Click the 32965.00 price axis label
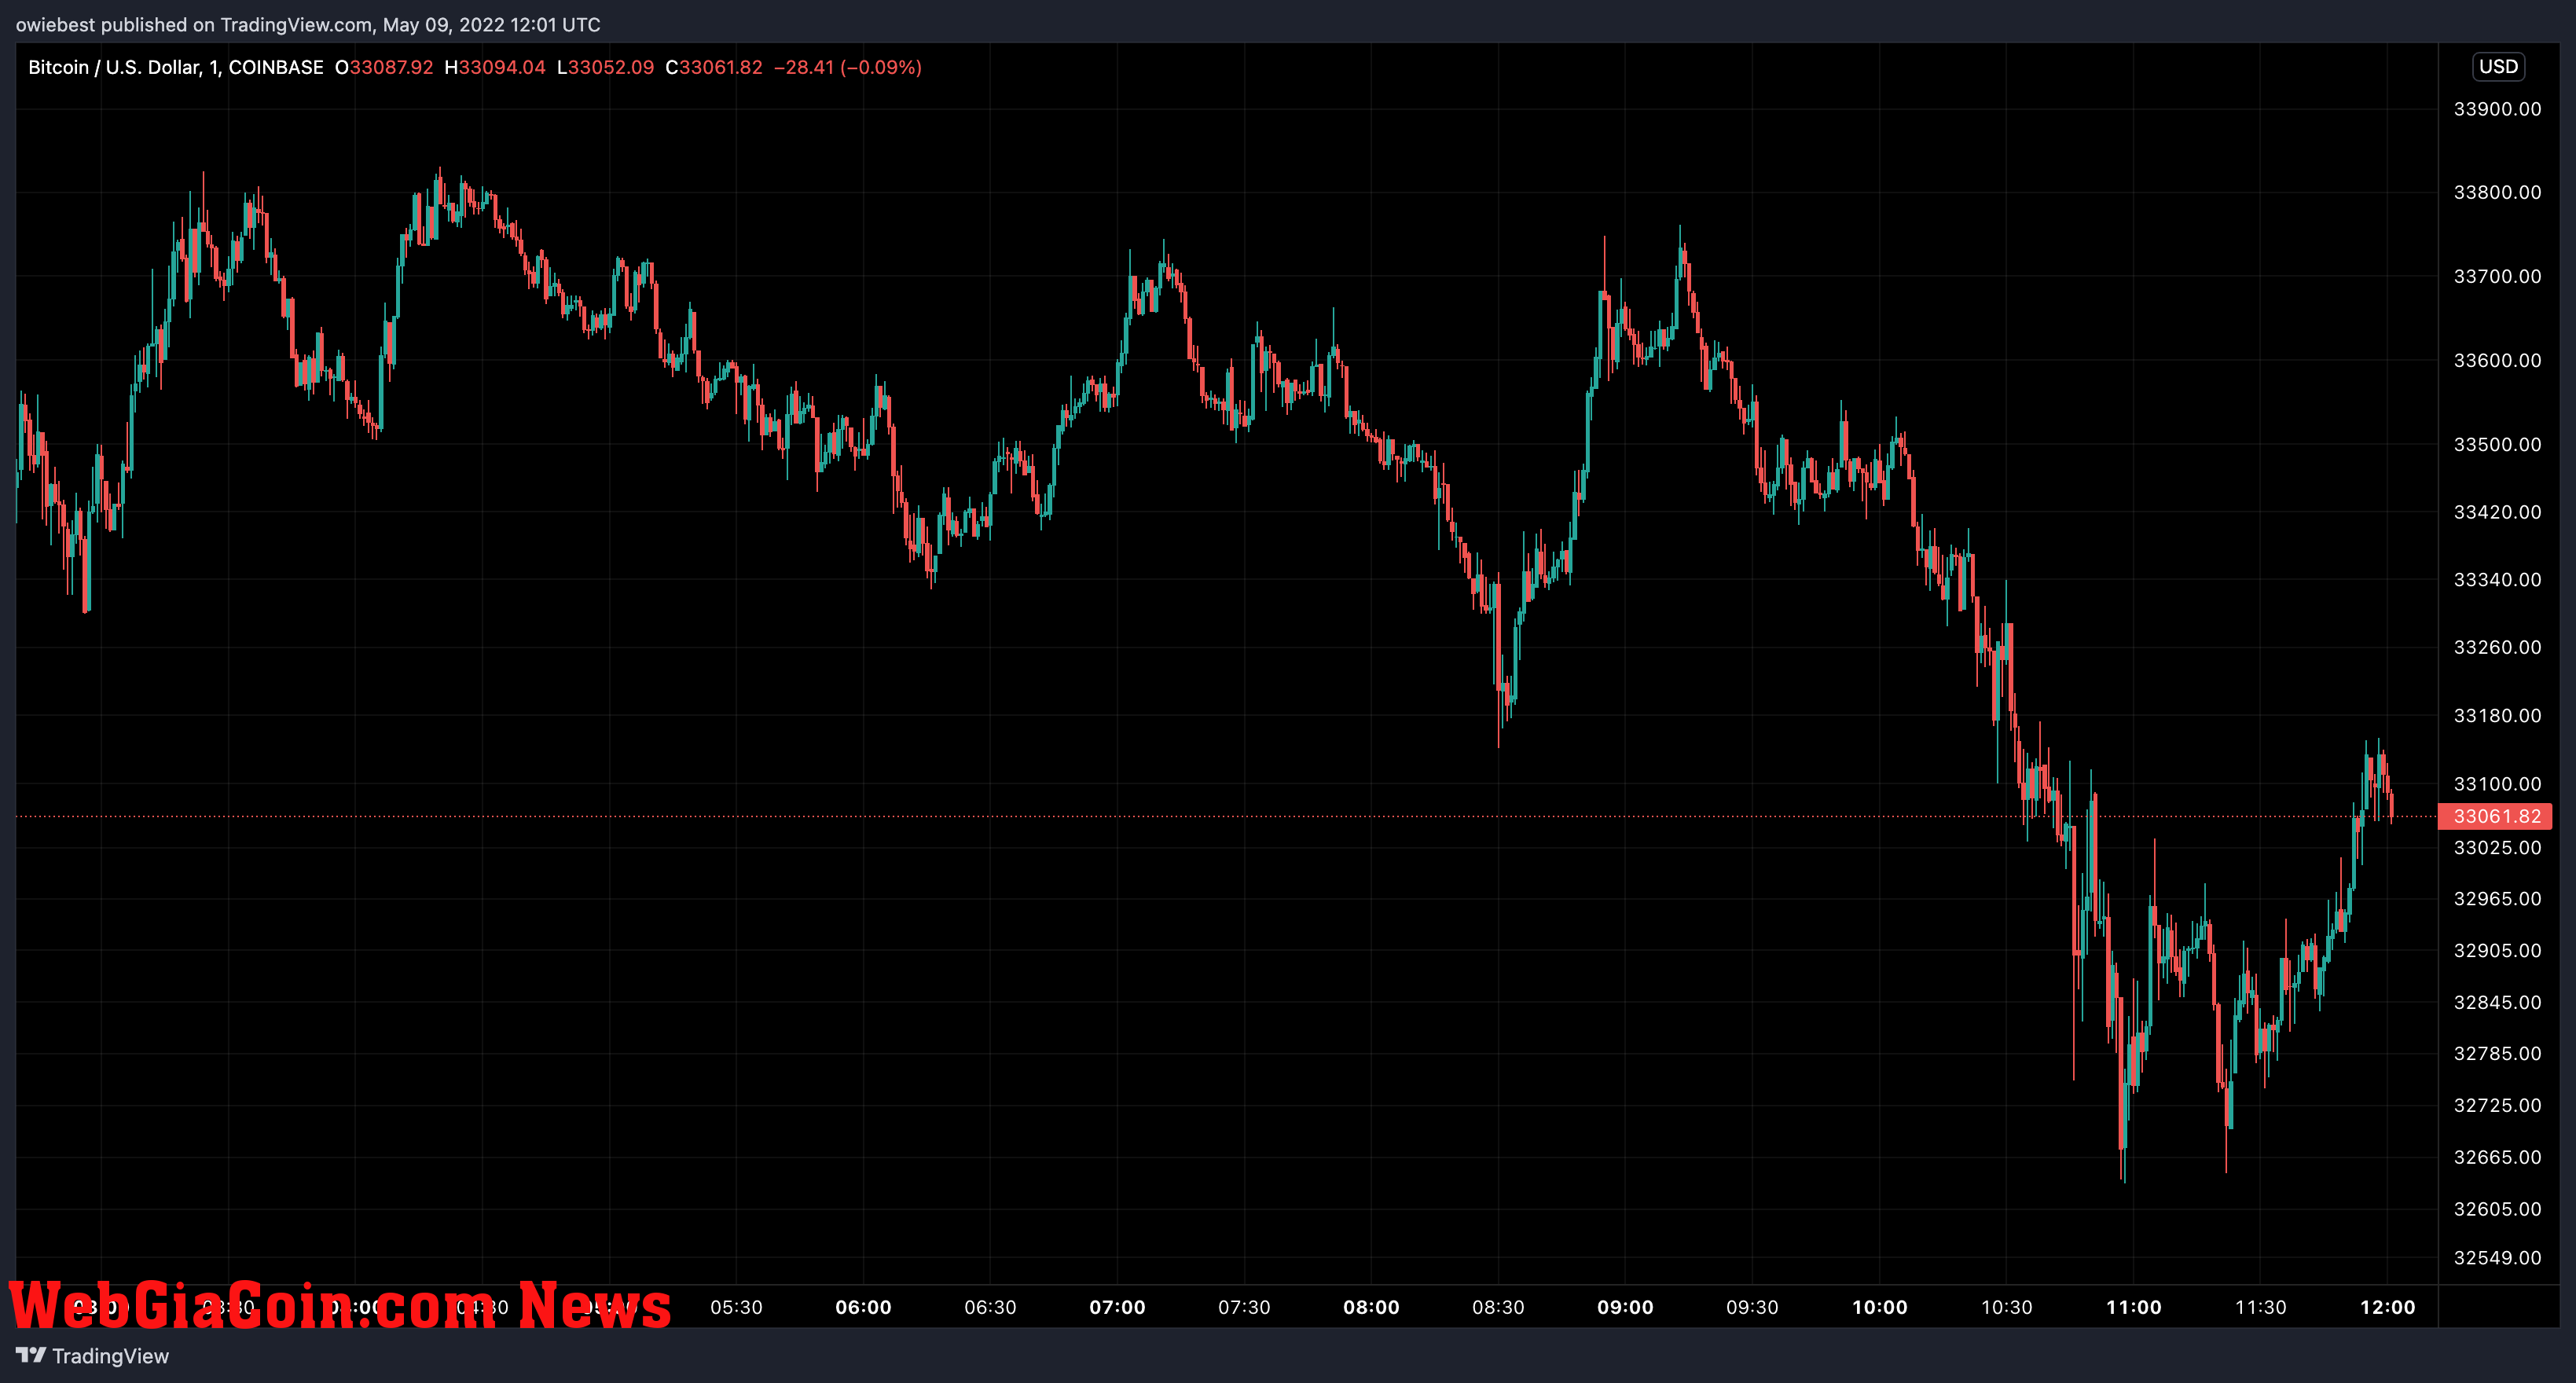This screenshot has width=2576, height=1383. click(2497, 899)
